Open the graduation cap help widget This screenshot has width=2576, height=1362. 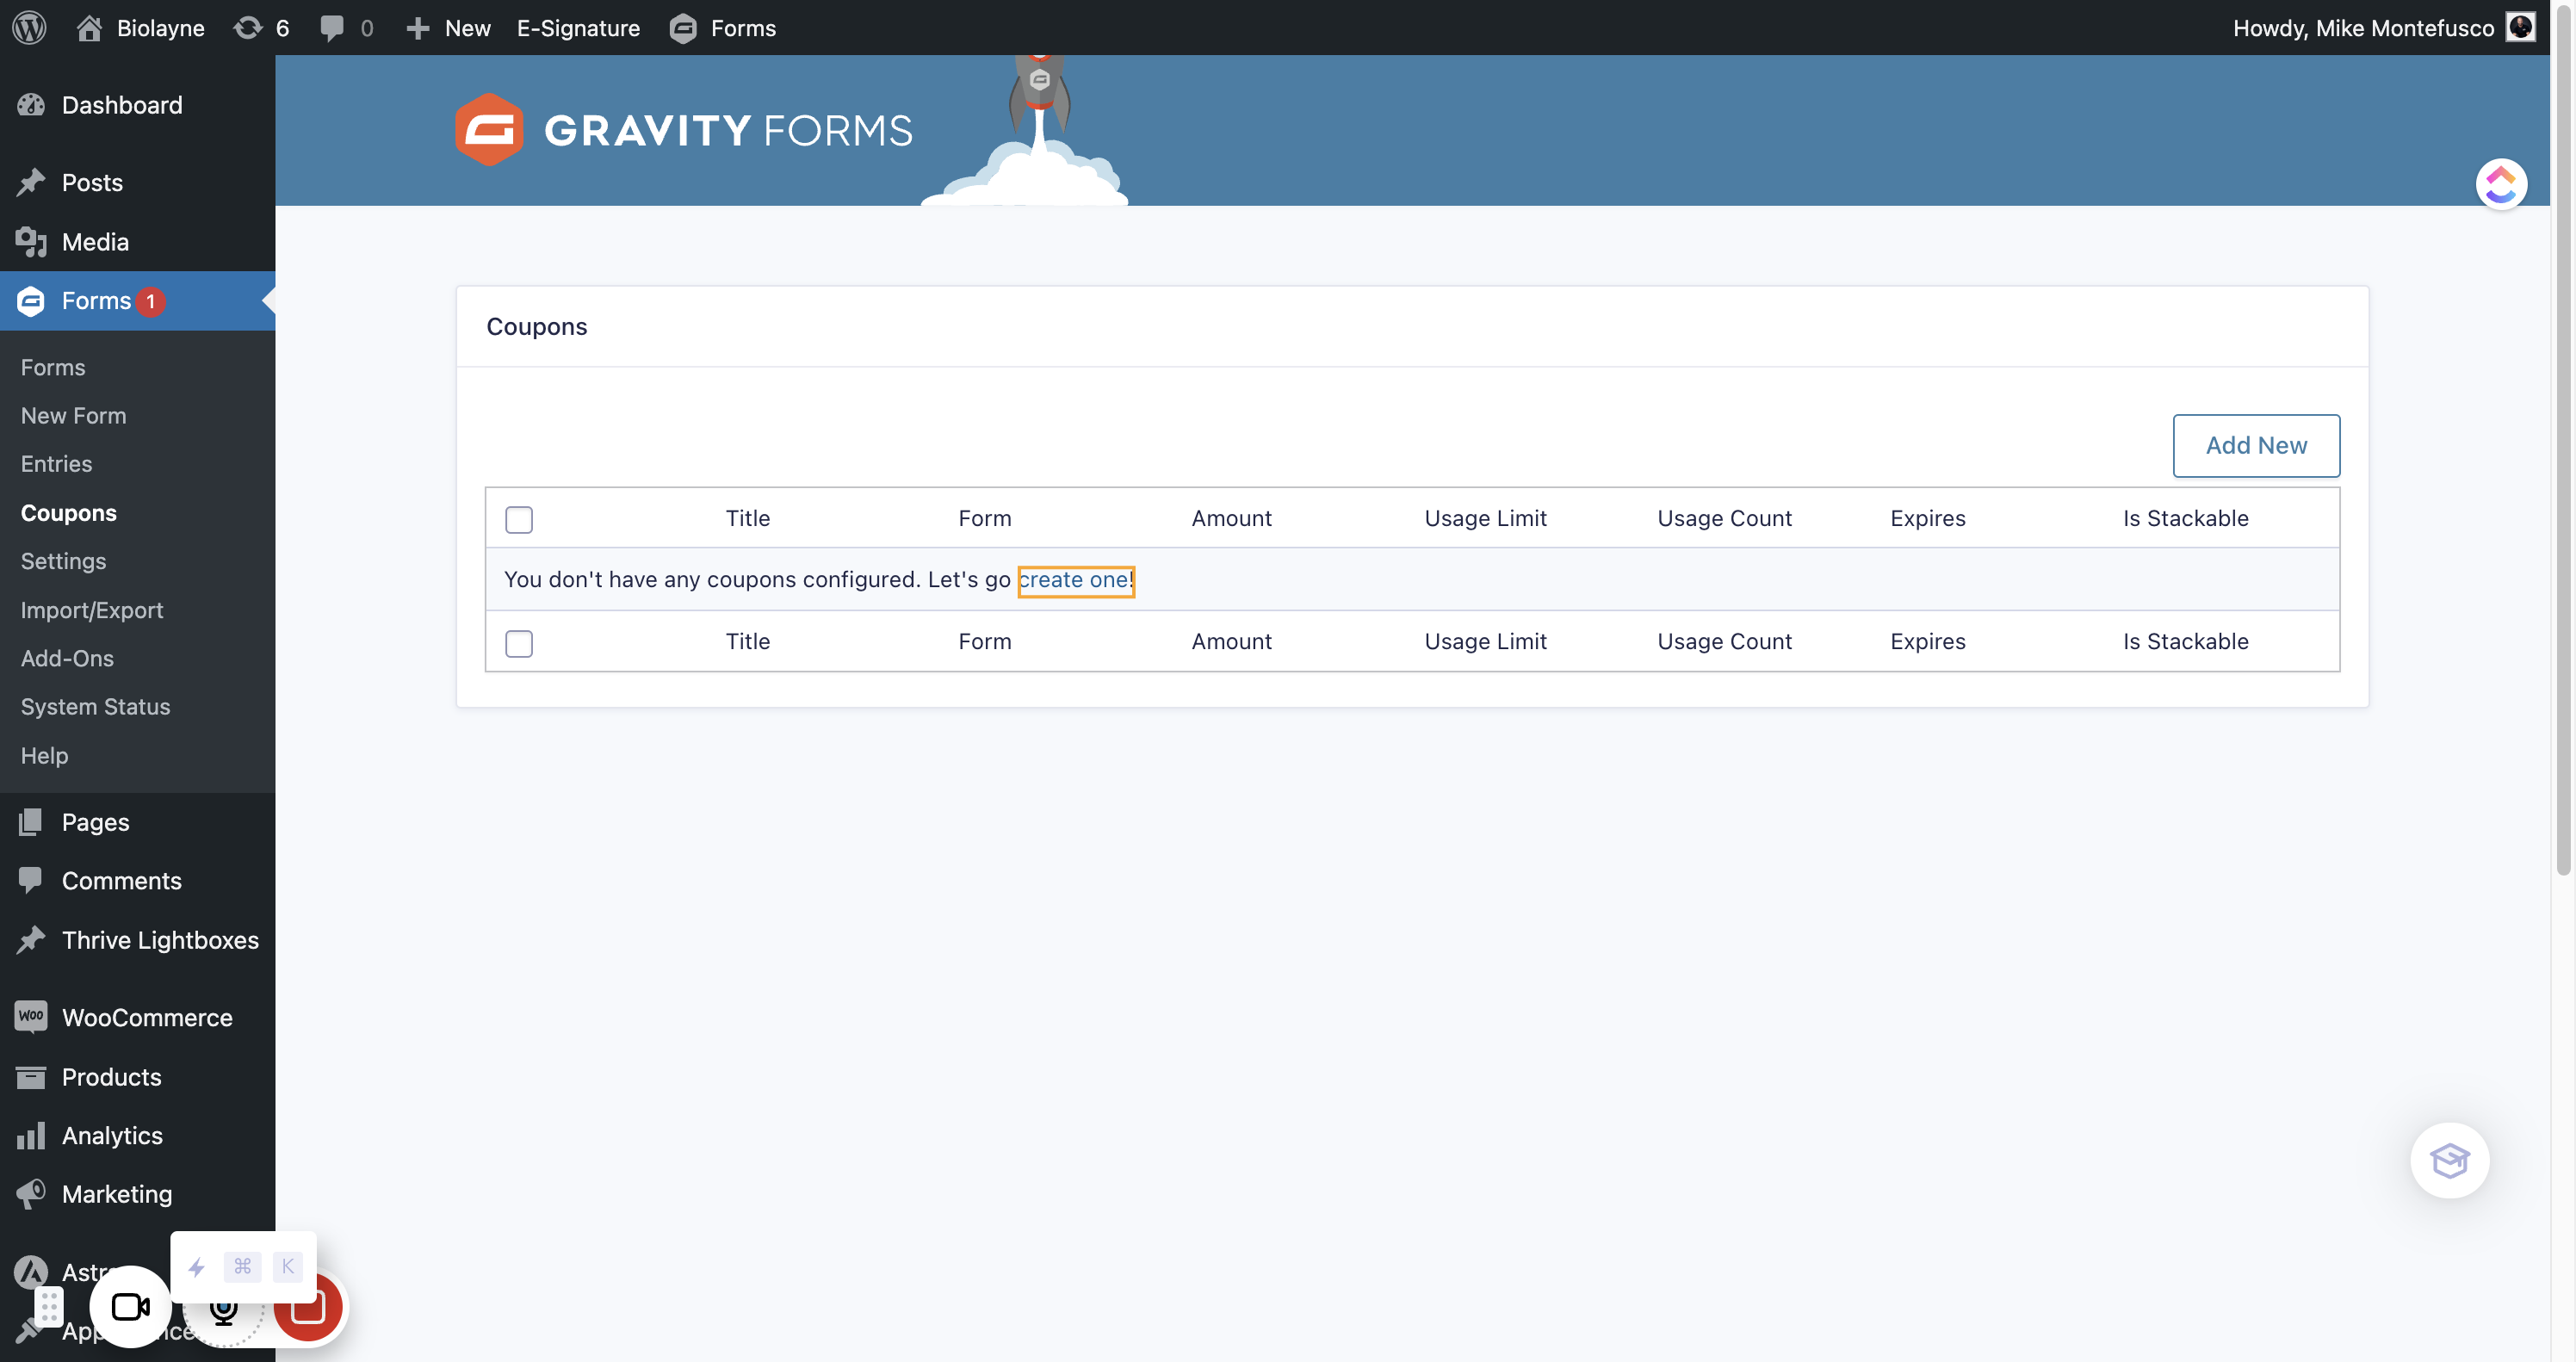2449,1160
